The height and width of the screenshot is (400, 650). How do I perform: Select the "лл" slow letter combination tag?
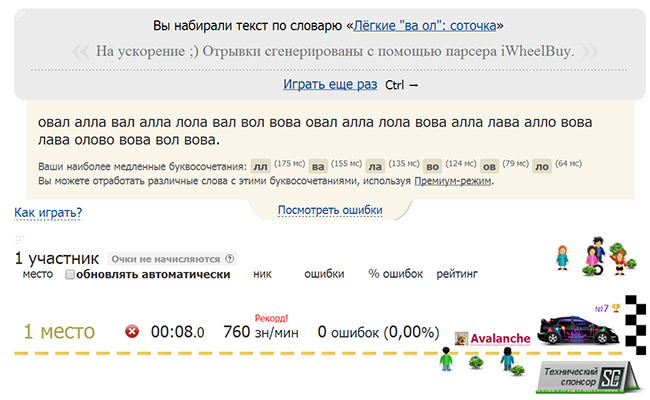tap(260, 165)
